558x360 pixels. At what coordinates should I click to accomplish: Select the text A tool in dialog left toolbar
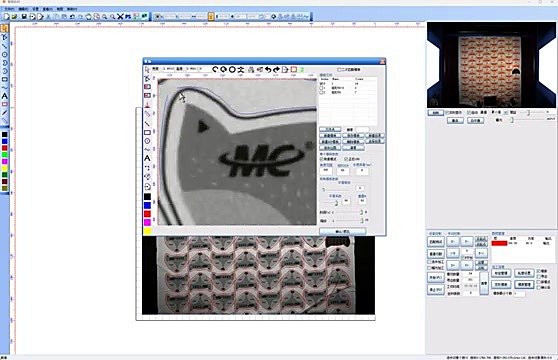(147, 158)
